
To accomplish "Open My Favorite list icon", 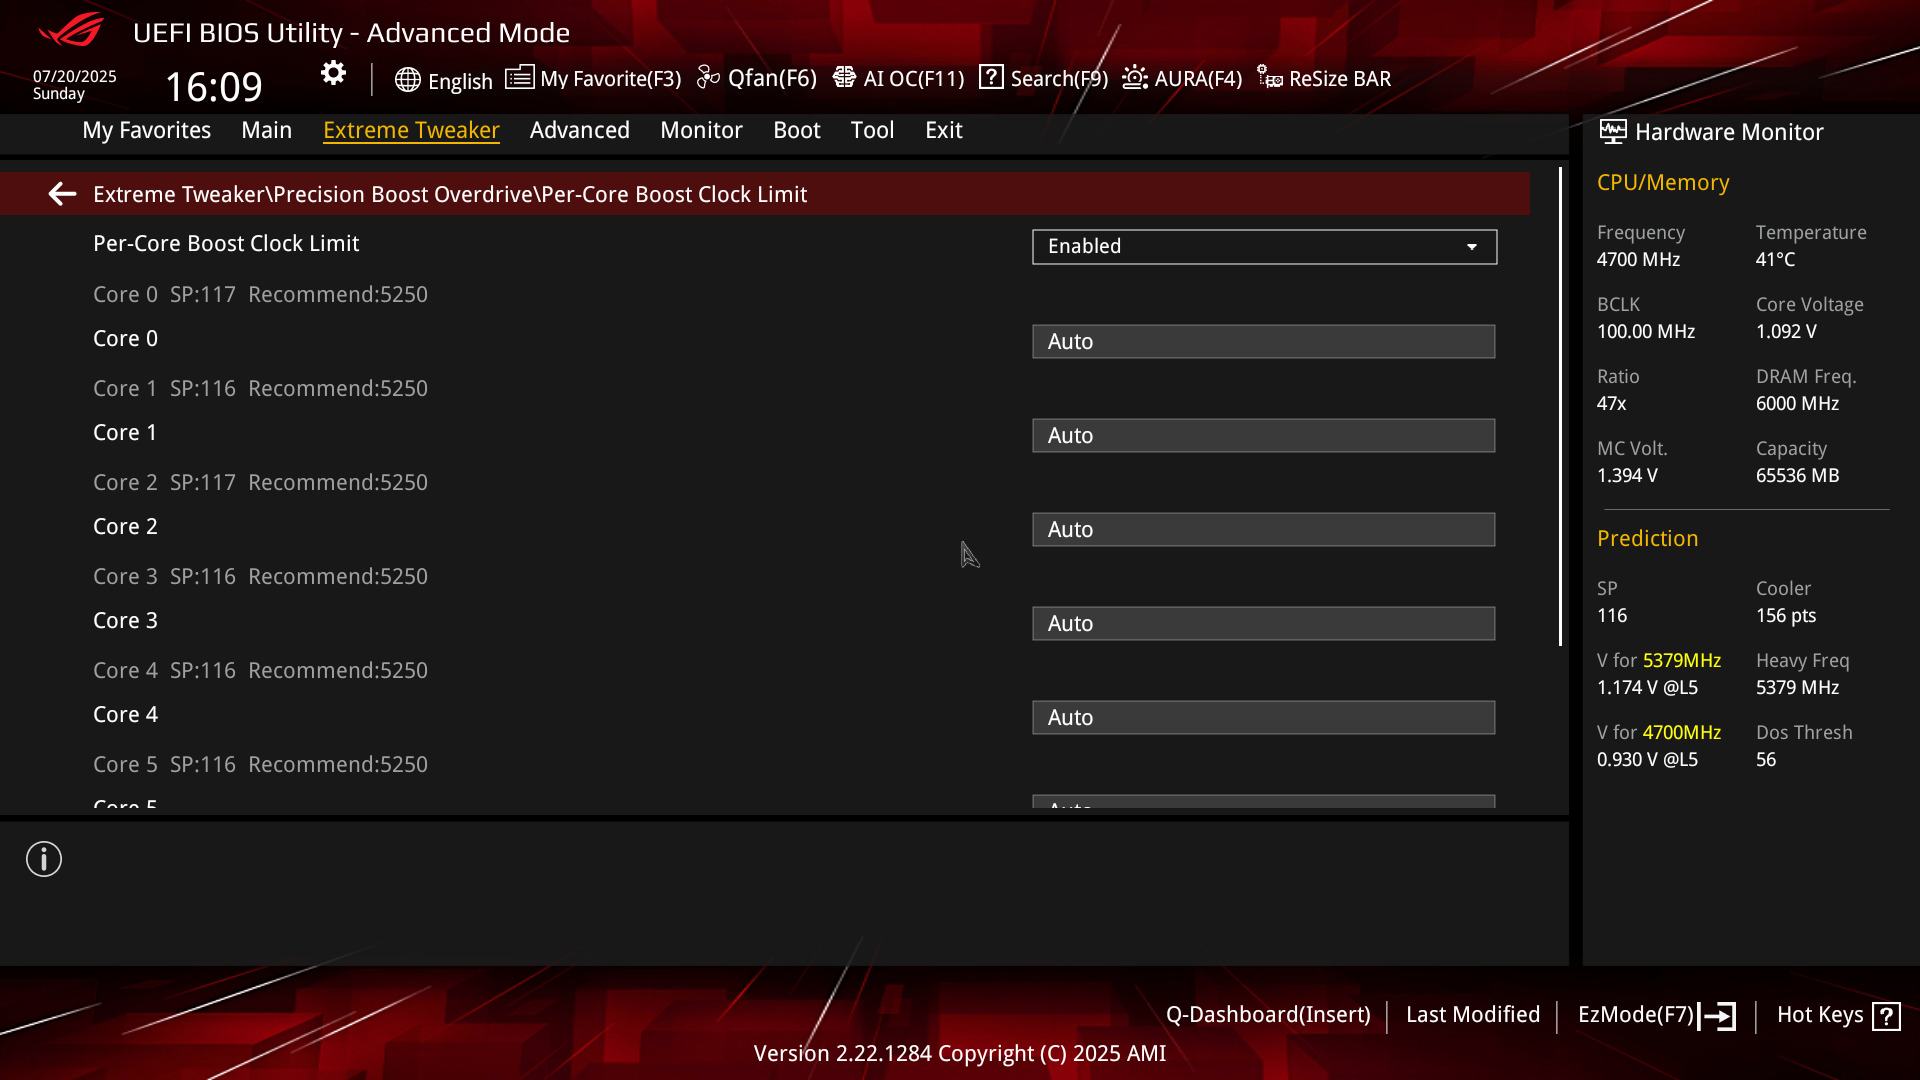I will 519,78.
